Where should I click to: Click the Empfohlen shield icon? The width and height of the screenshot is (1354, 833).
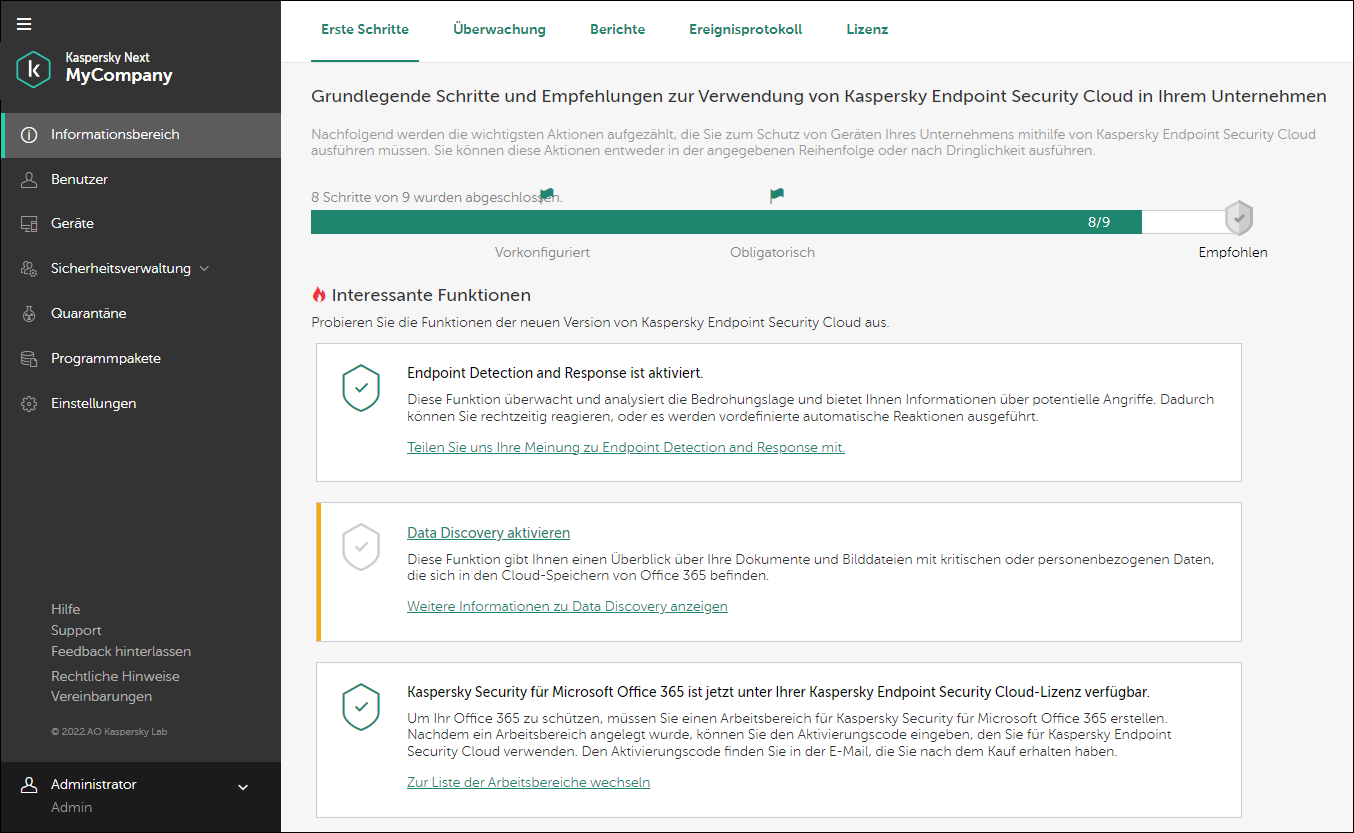pos(1239,217)
